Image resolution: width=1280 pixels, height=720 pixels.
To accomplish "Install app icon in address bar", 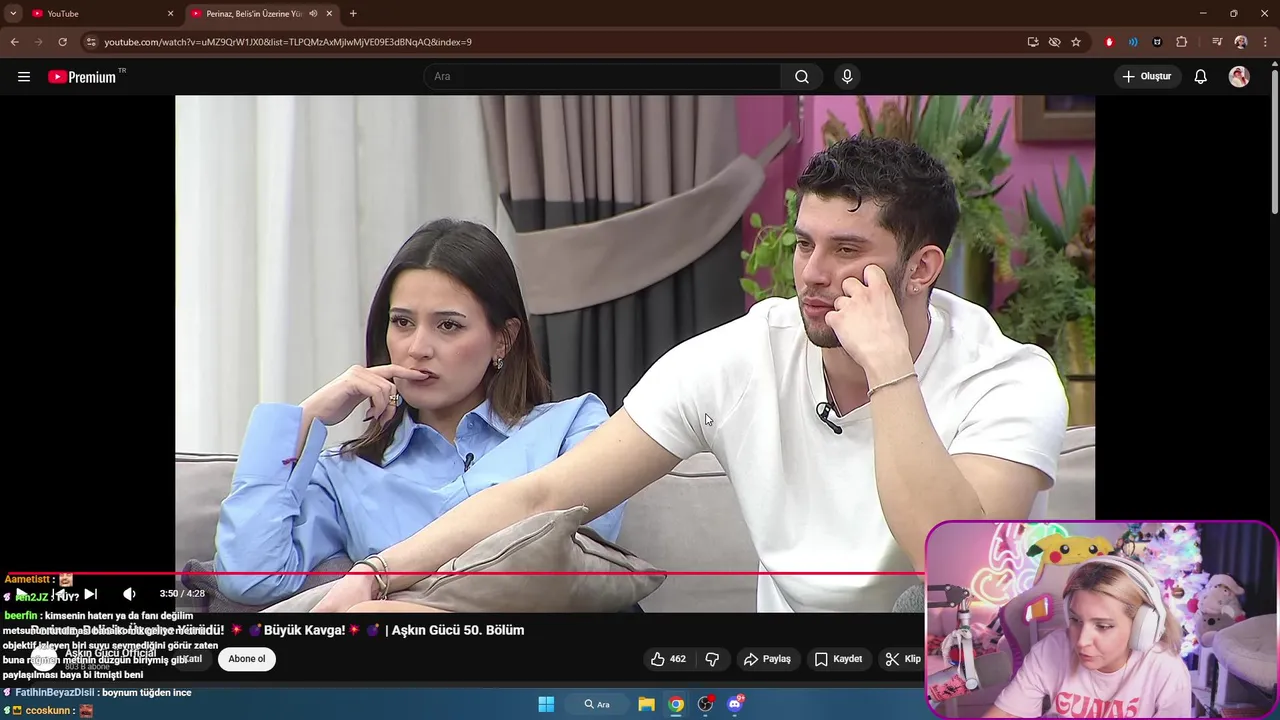I will click(1033, 42).
